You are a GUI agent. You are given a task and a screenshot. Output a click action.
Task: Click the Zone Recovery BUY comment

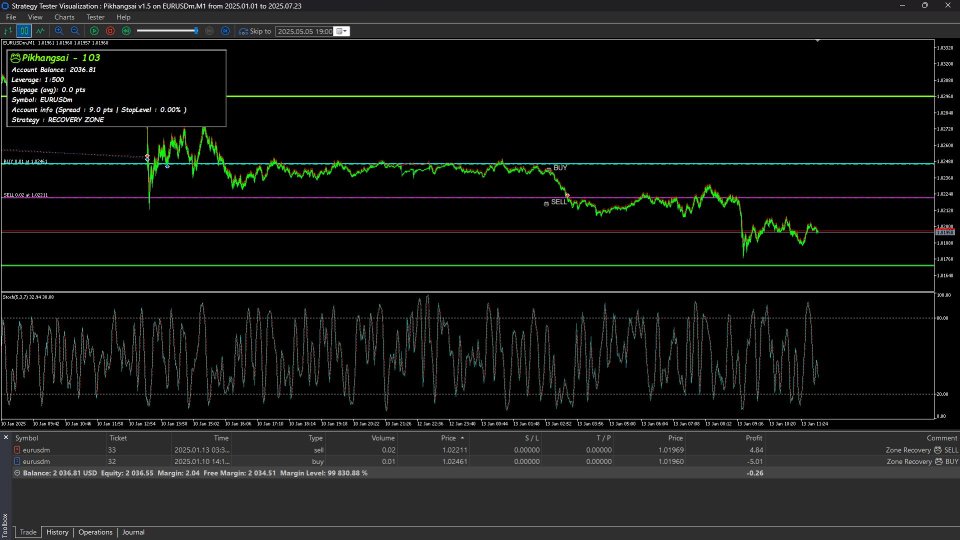(x=923, y=462)
